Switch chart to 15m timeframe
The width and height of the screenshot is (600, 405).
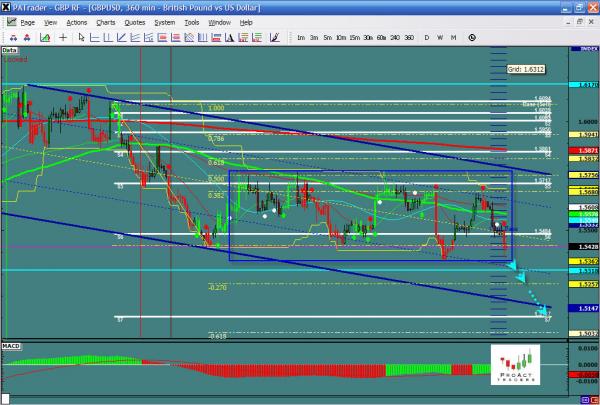(355, 37)
